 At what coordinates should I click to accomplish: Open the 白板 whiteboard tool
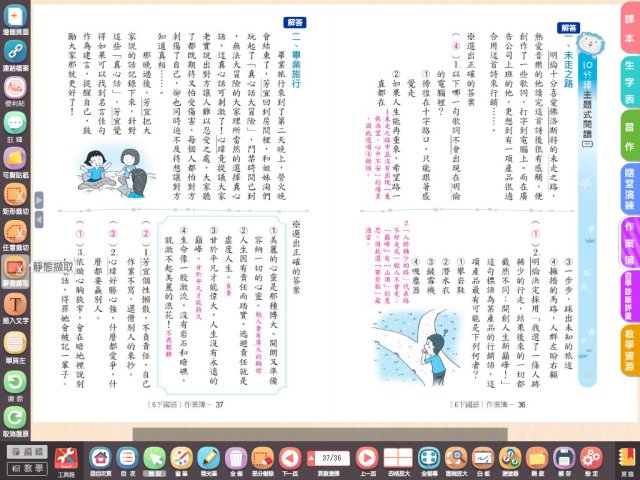coord(483,459)
